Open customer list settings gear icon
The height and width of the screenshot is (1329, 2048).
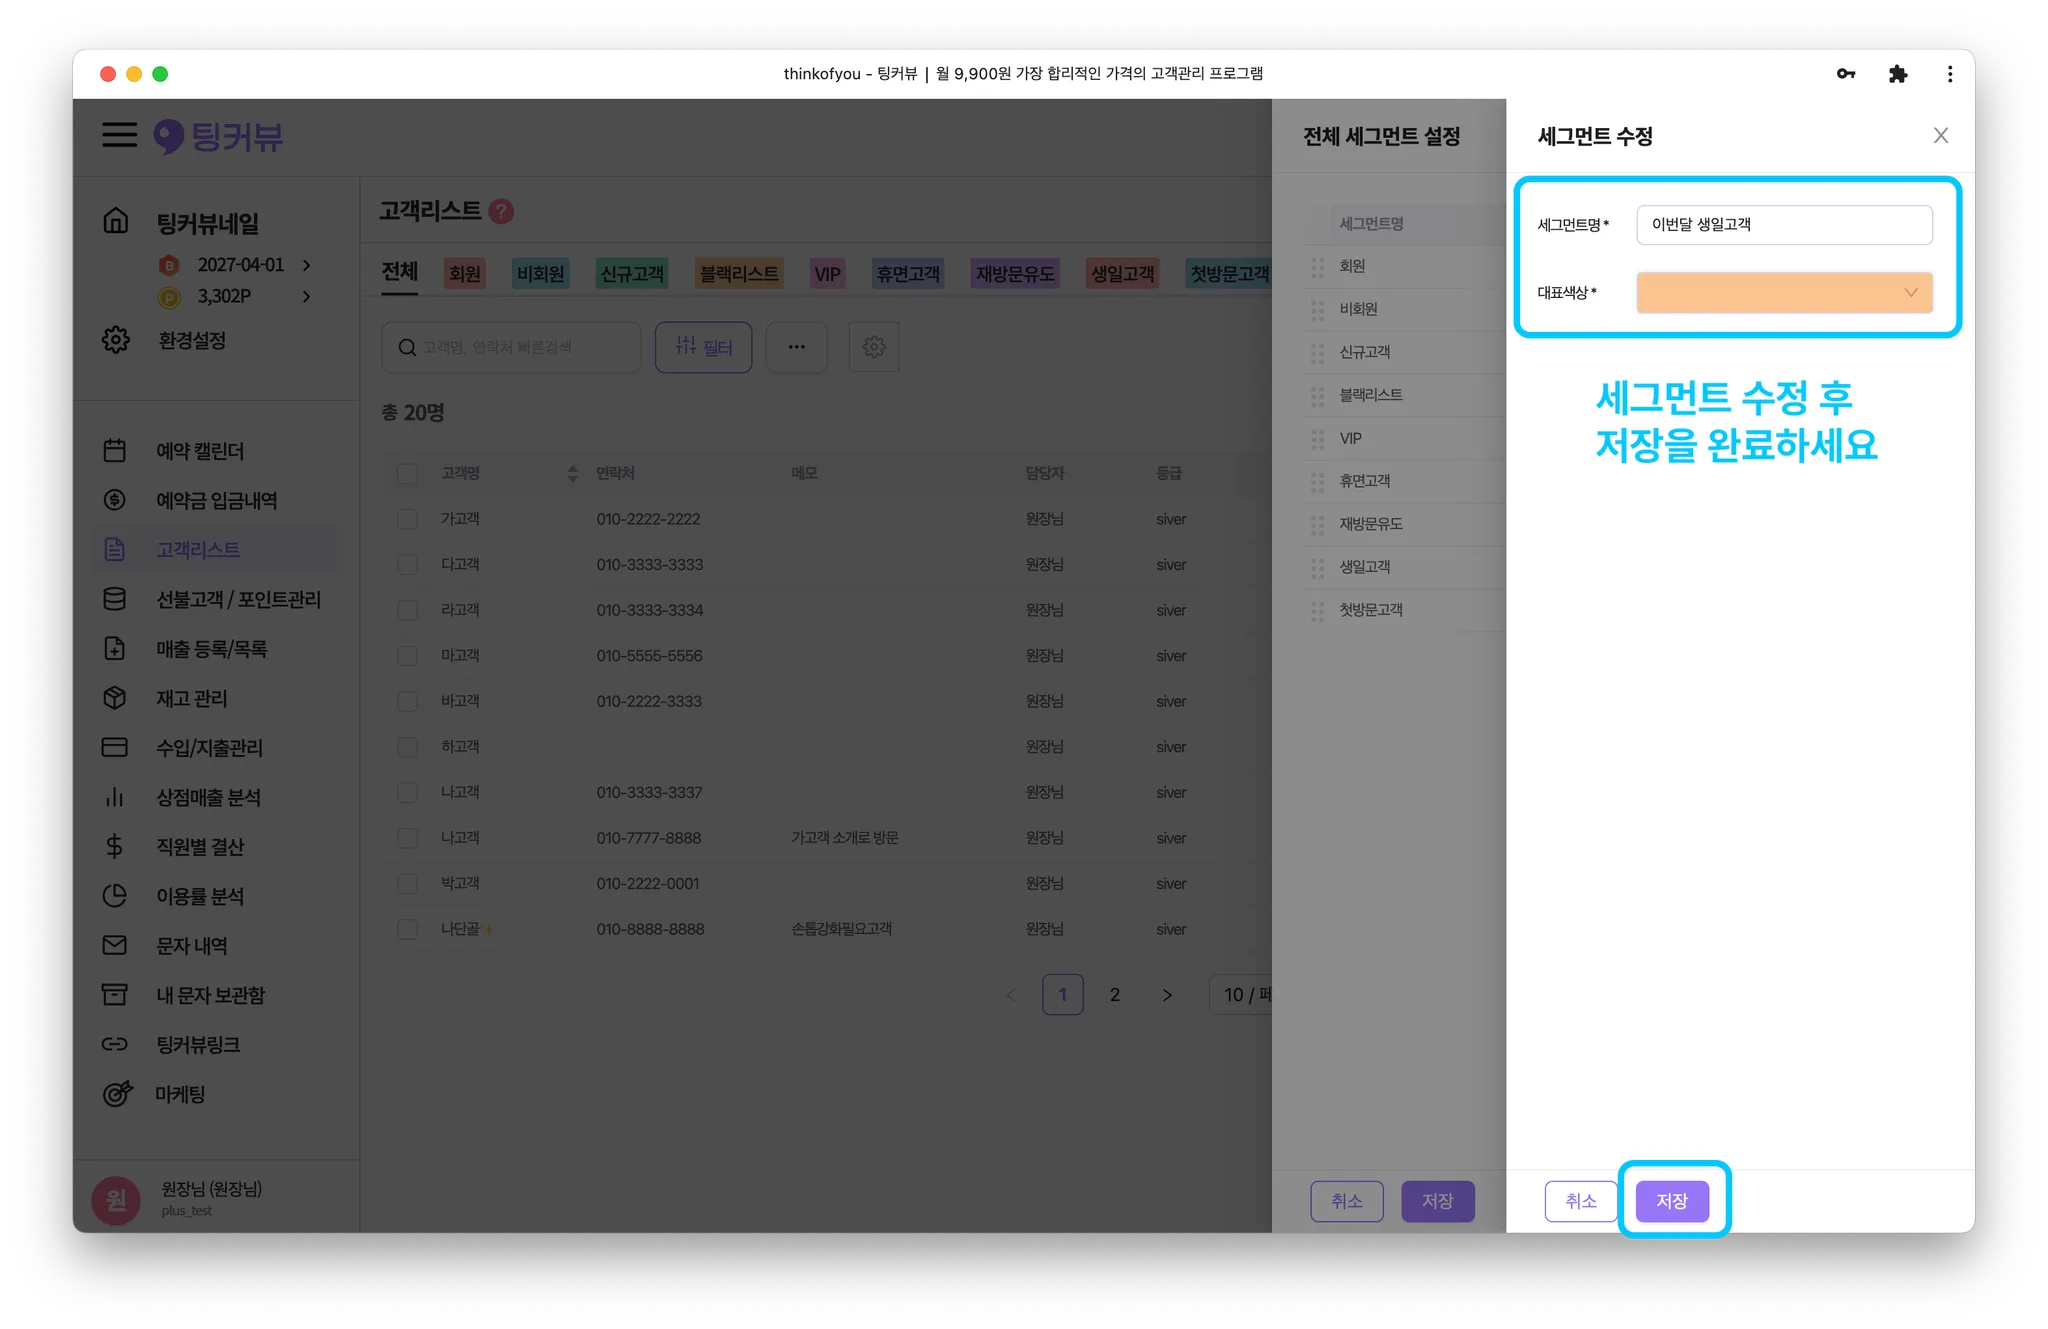pyautogui.click(x=874, y=347)
